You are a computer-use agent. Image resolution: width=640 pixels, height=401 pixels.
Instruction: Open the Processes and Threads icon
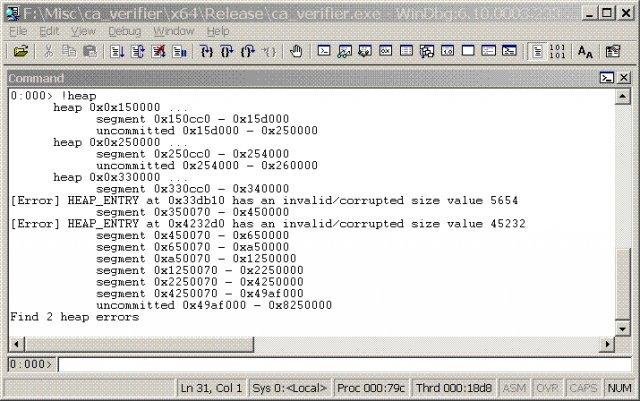(x=489, y=51)
